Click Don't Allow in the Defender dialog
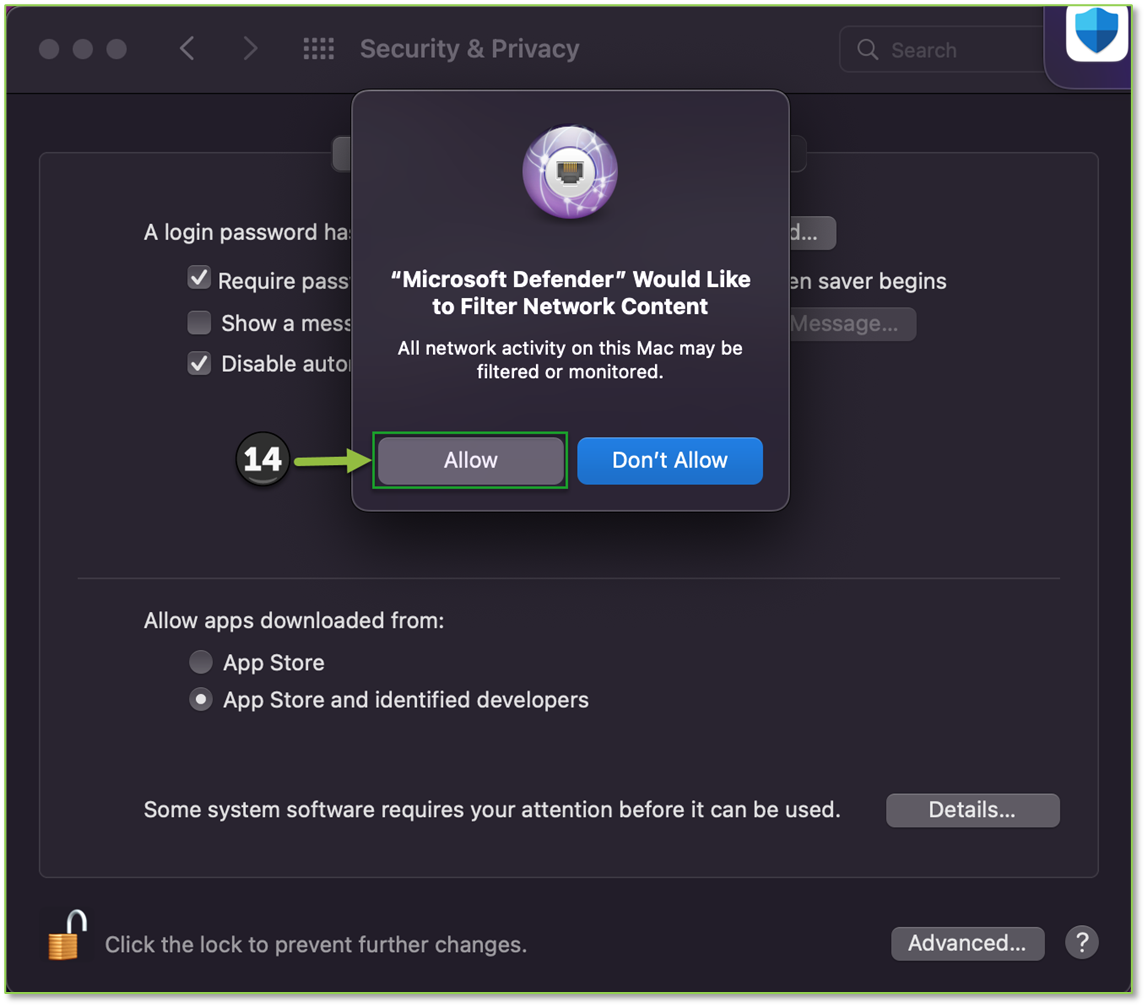 click(x=670, y=460)
